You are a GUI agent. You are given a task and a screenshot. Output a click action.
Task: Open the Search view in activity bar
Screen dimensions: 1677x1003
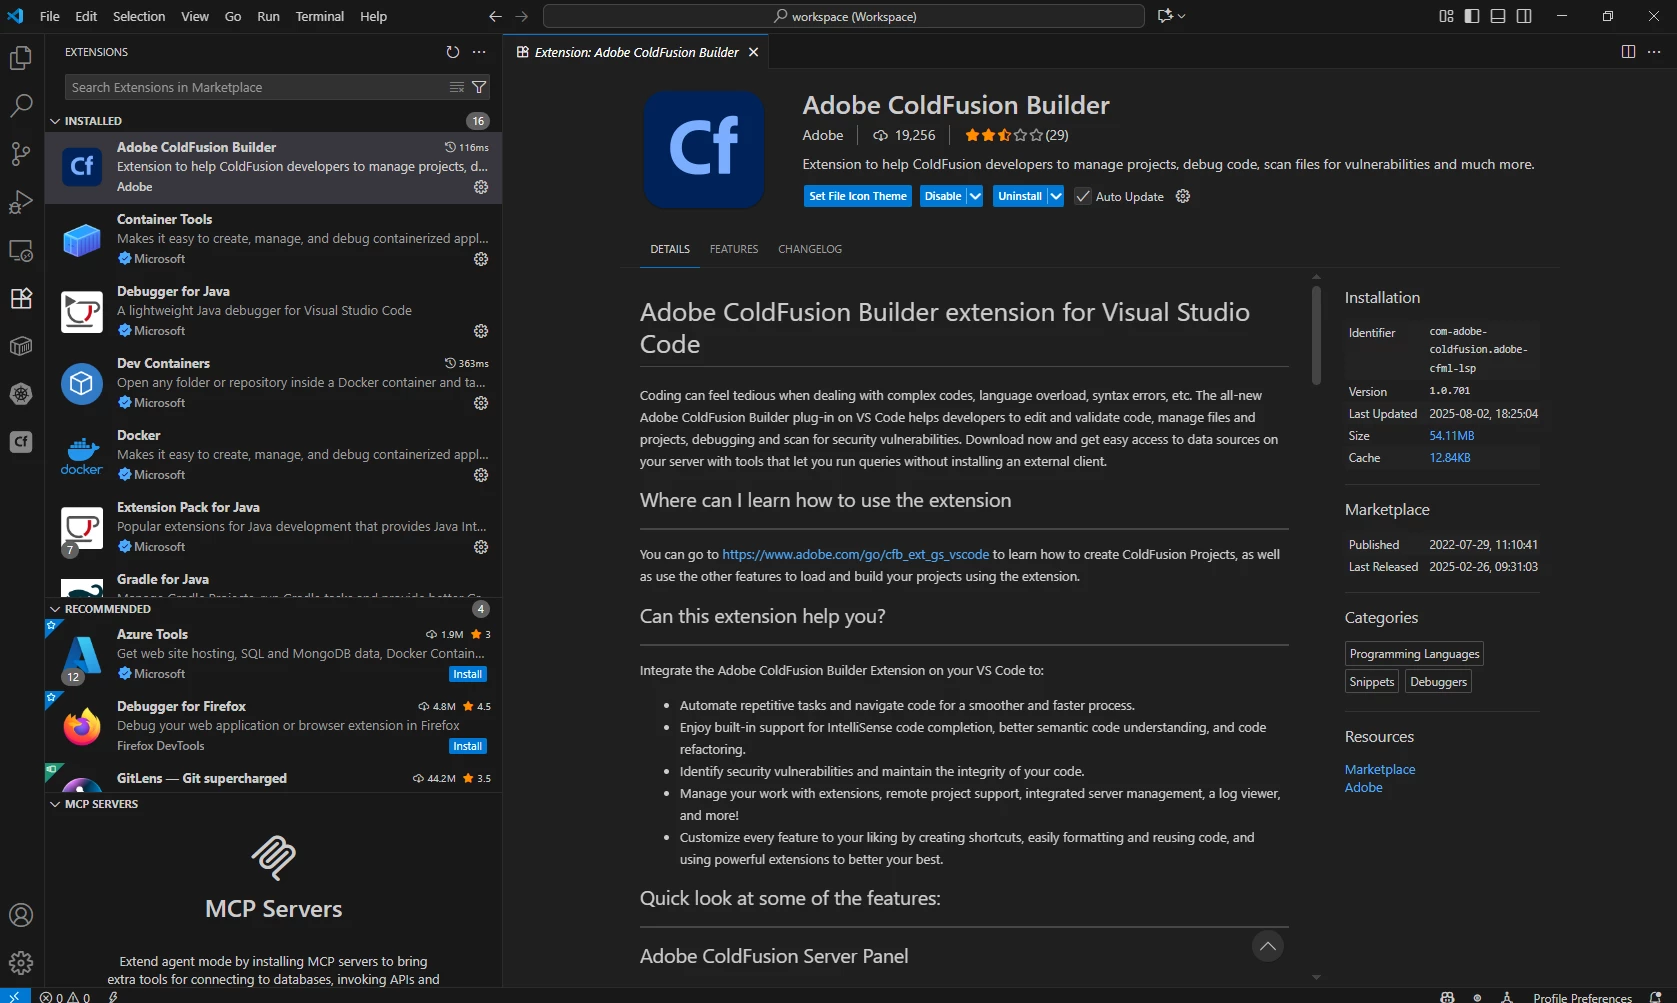(x=21, y=106)
